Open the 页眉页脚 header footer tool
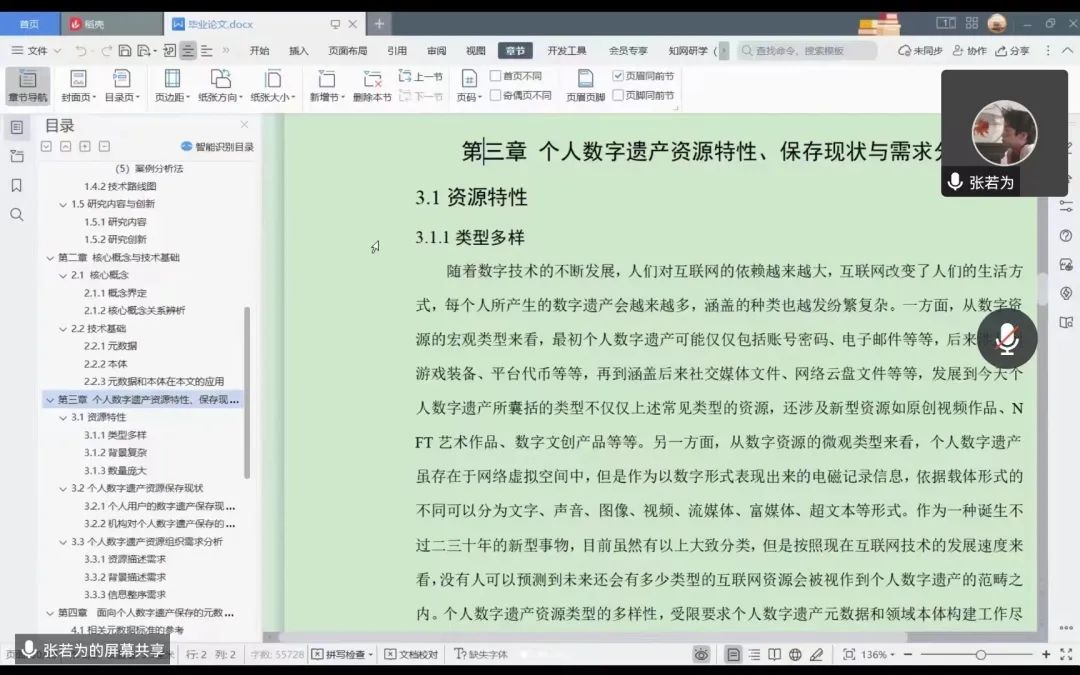This screenshot has height=675, width=1080. tap(585, 85)
